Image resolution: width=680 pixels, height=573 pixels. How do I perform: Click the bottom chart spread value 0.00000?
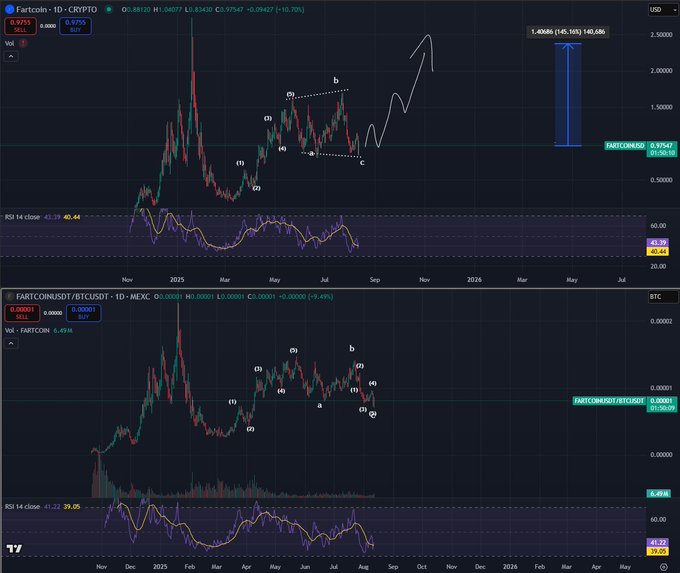coord(53,313)
